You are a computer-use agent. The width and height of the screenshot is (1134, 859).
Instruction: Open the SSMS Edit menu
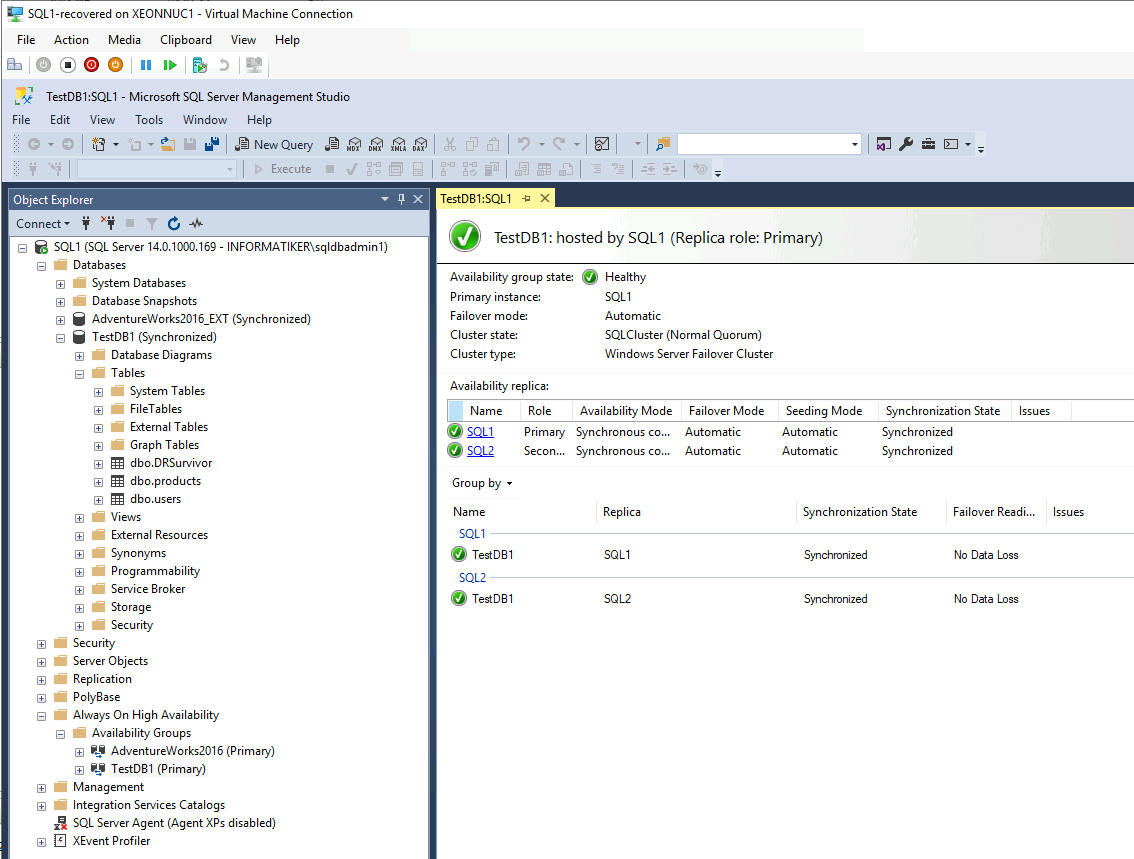60,120
